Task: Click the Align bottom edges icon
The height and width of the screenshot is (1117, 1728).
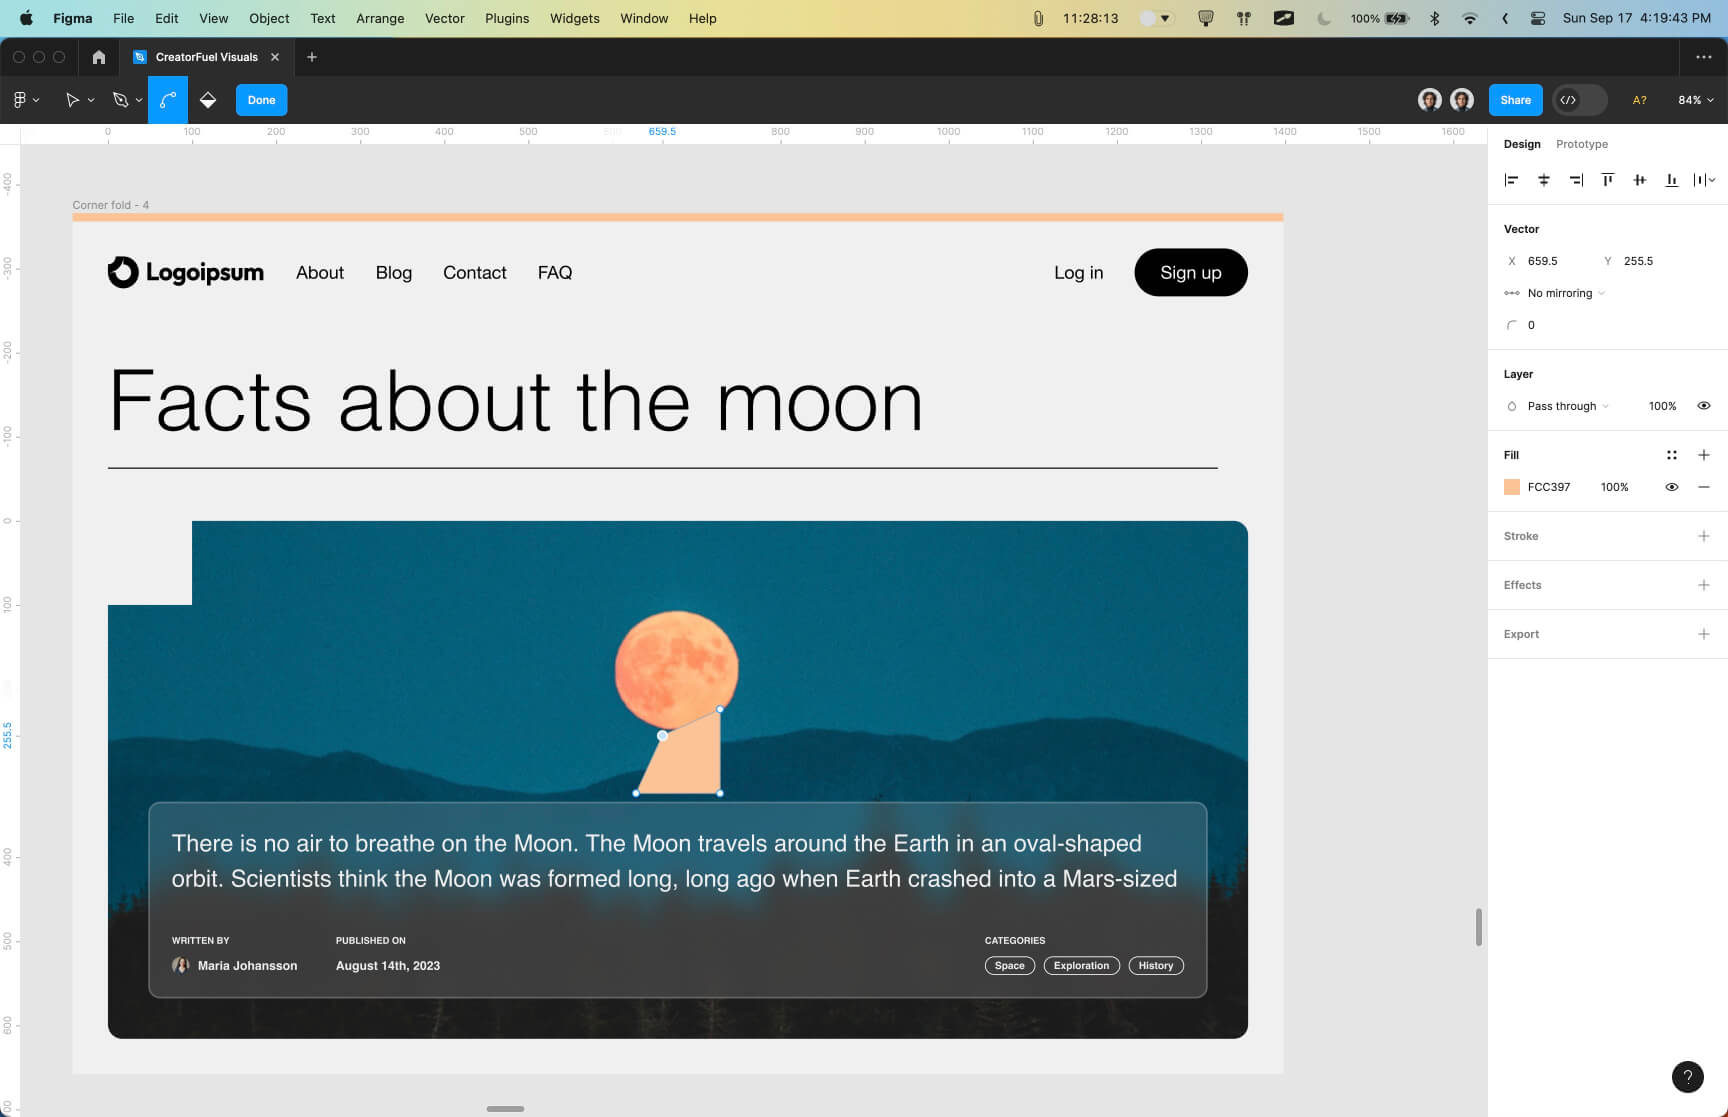Action: tap(1671, 180)
